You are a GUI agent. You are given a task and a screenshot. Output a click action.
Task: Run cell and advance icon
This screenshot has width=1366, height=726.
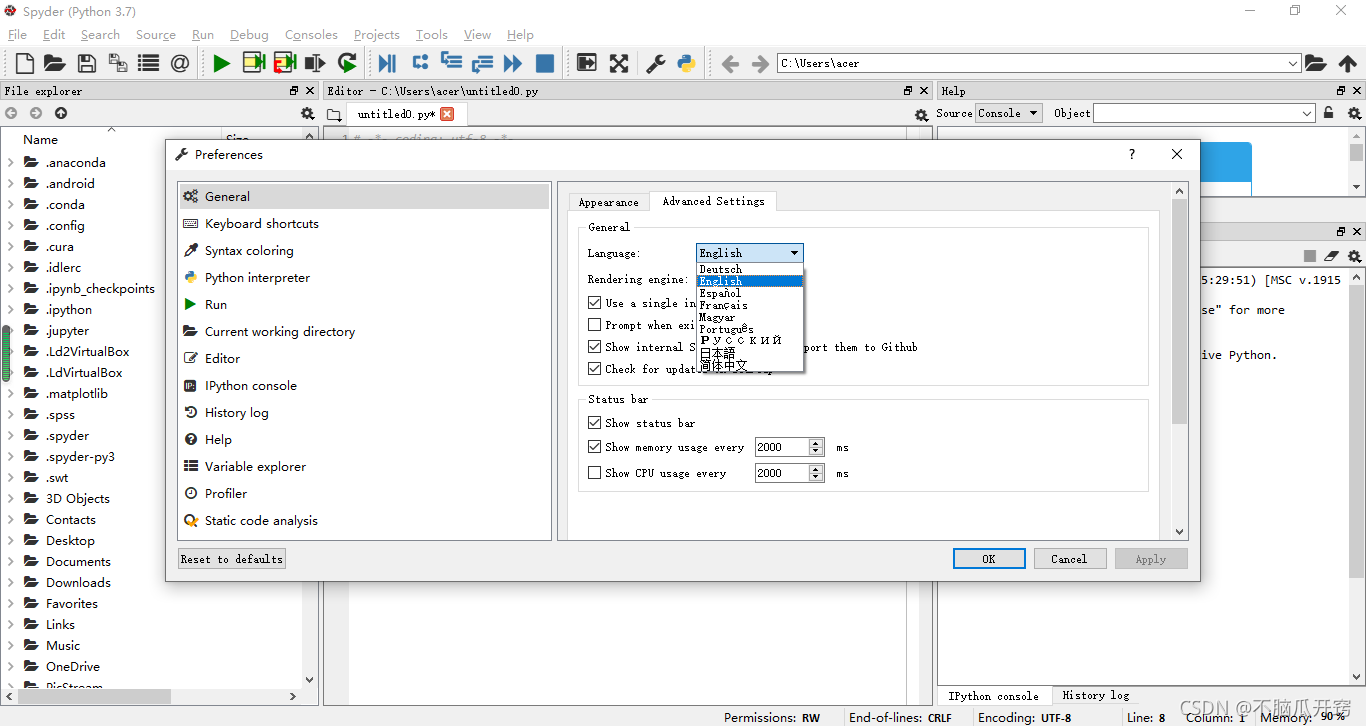(284, 63)
